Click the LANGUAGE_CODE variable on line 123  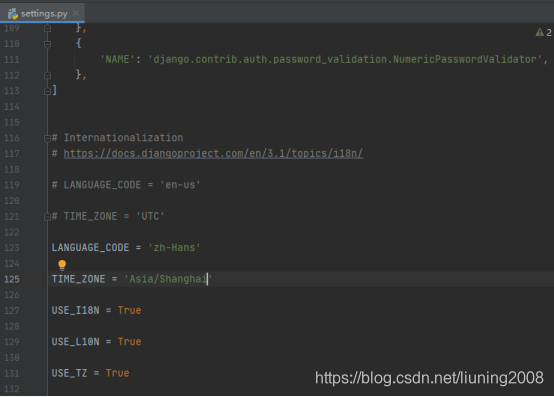coord(90,248)
